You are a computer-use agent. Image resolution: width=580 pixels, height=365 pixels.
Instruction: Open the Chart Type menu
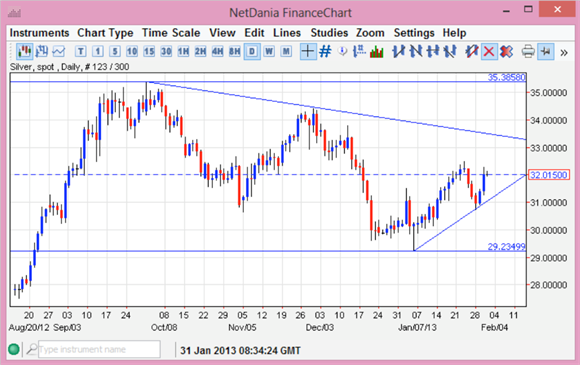(x=105, y=33)
